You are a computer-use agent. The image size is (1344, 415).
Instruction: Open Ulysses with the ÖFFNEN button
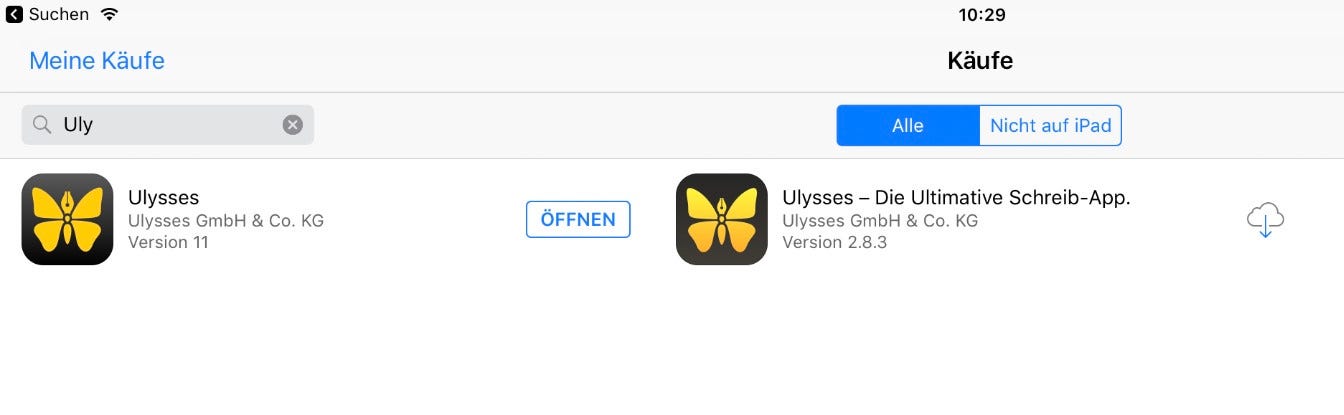pyautogui.click(x=578, y=219)
